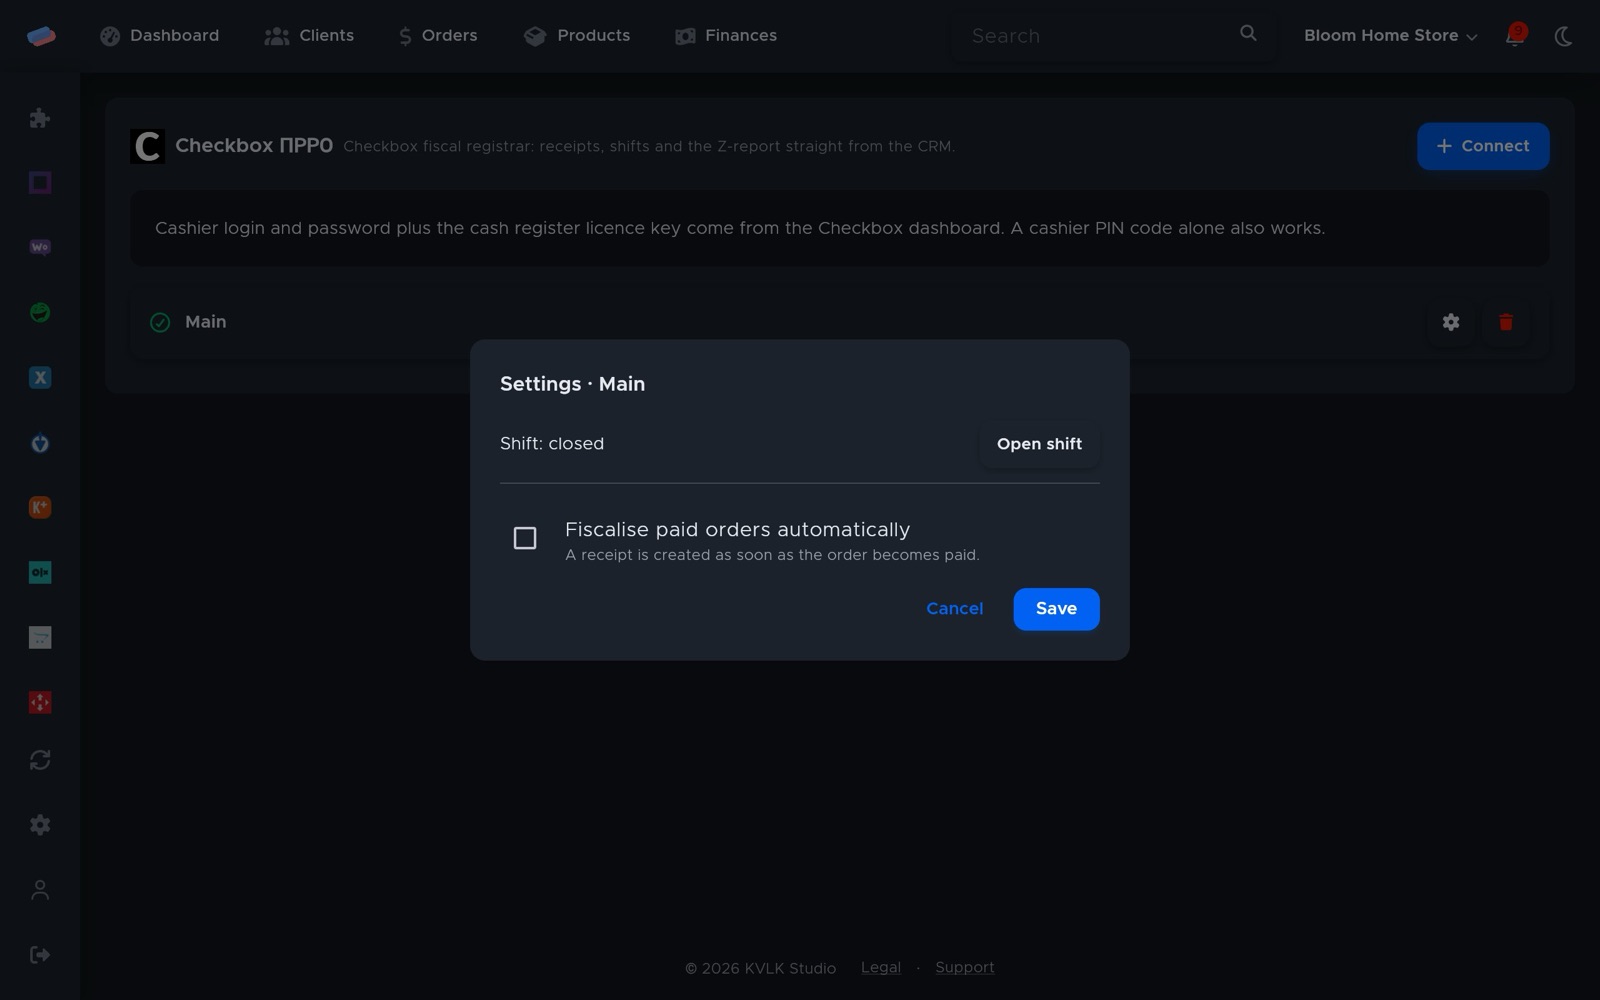The height and width of the screenshot is (1000, 1600).
Task: Open the blue X integration sidebar icon
Action: pos(40,377)
